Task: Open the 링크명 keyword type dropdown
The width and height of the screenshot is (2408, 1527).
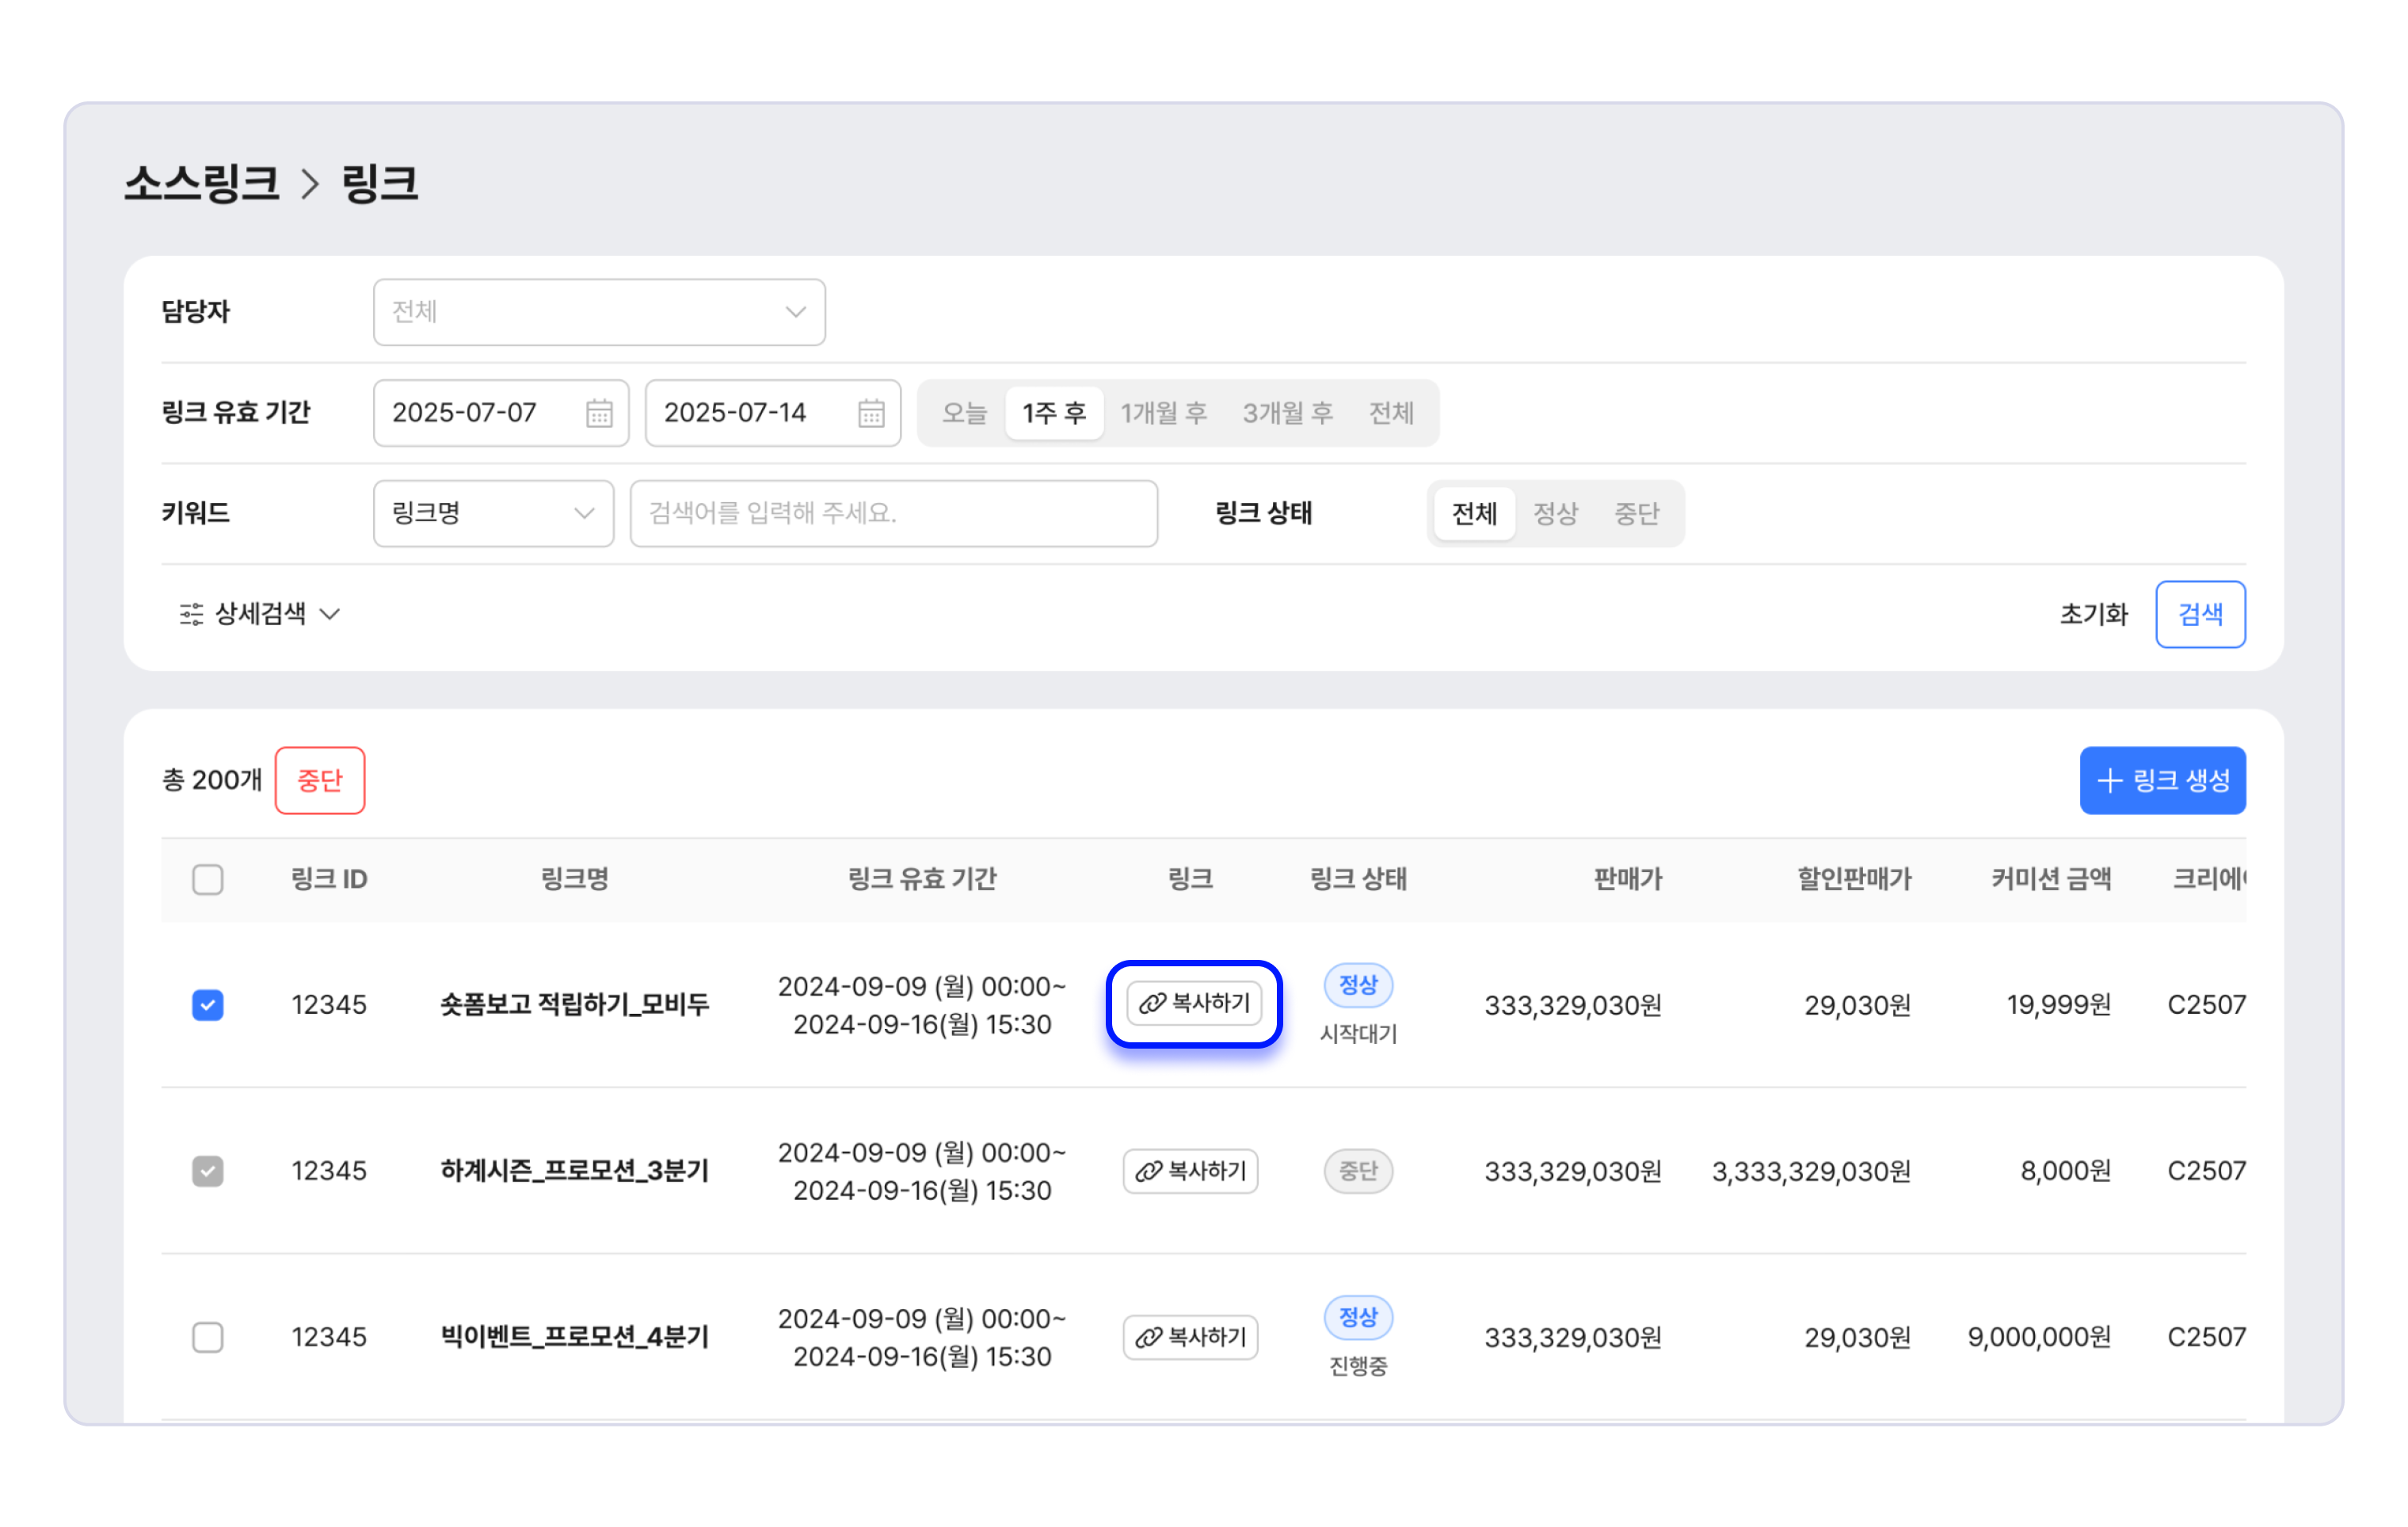Action: click(x=493, y=514)
